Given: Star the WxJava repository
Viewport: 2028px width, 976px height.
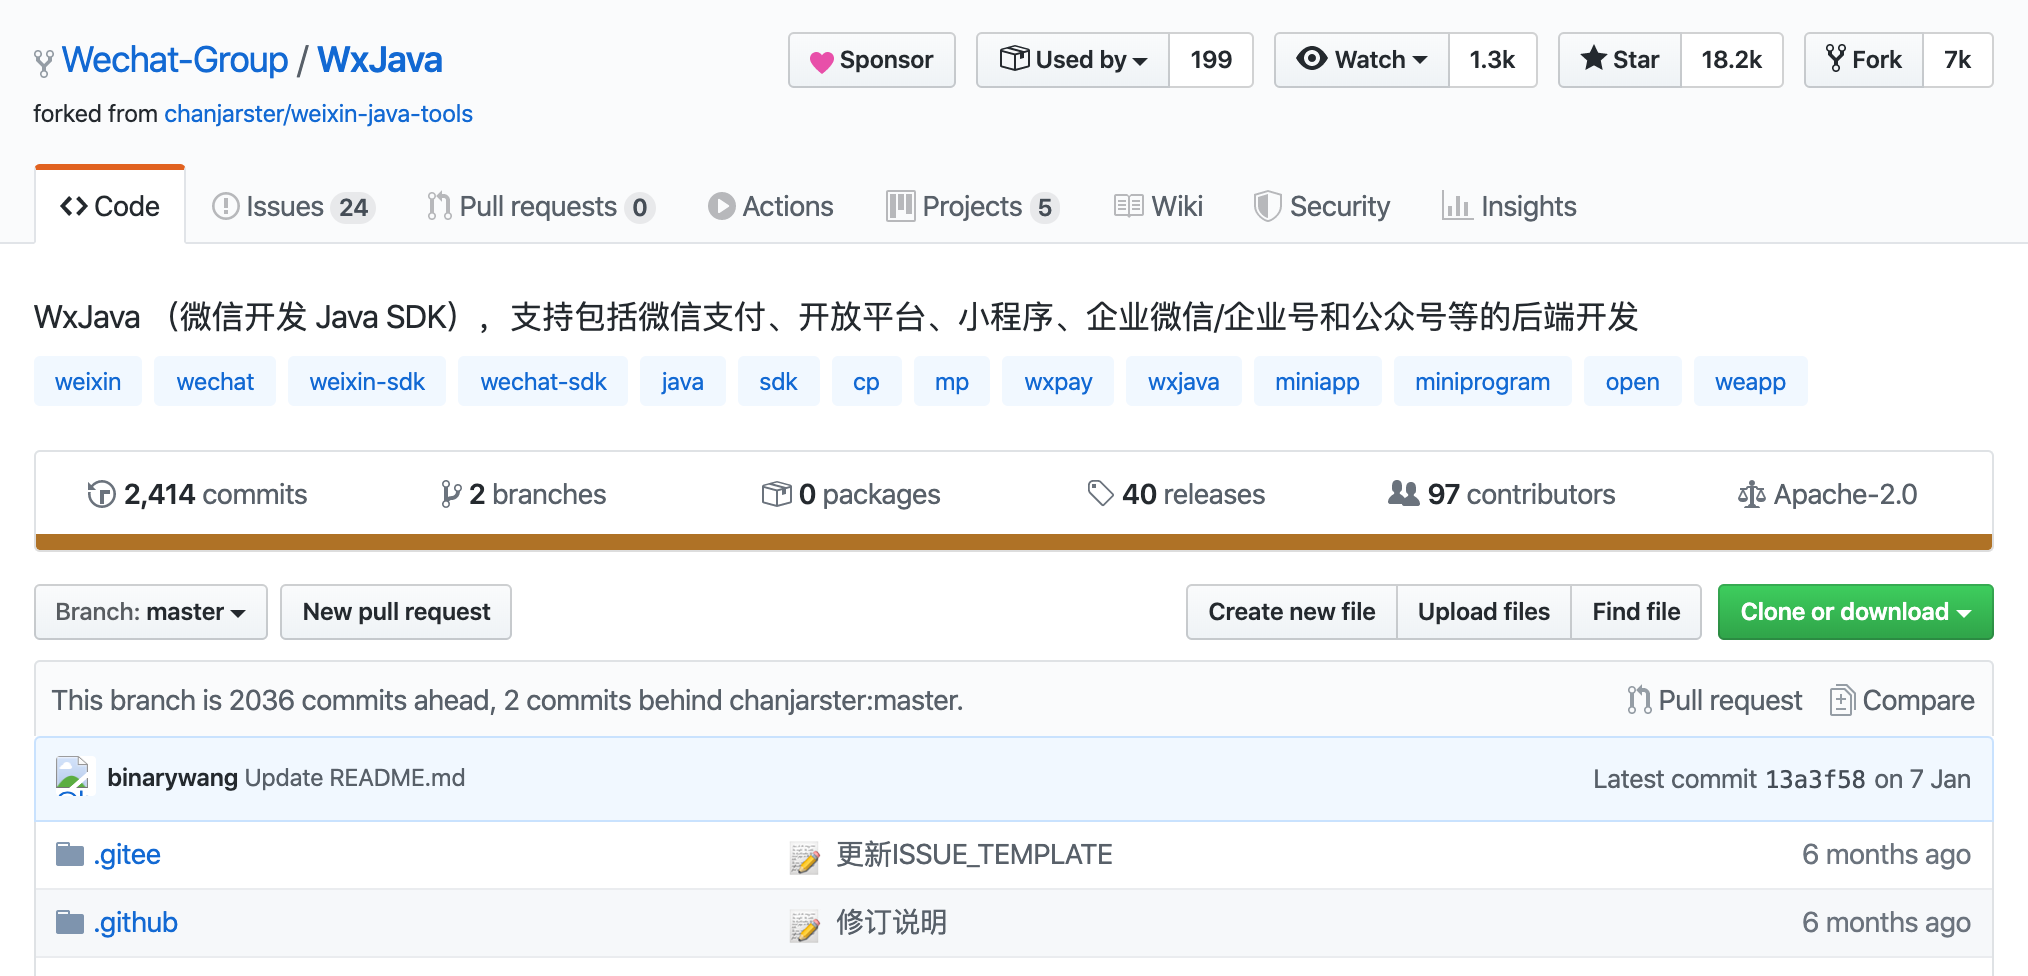Looking at the screenshot, I should tap(1620, 60).
